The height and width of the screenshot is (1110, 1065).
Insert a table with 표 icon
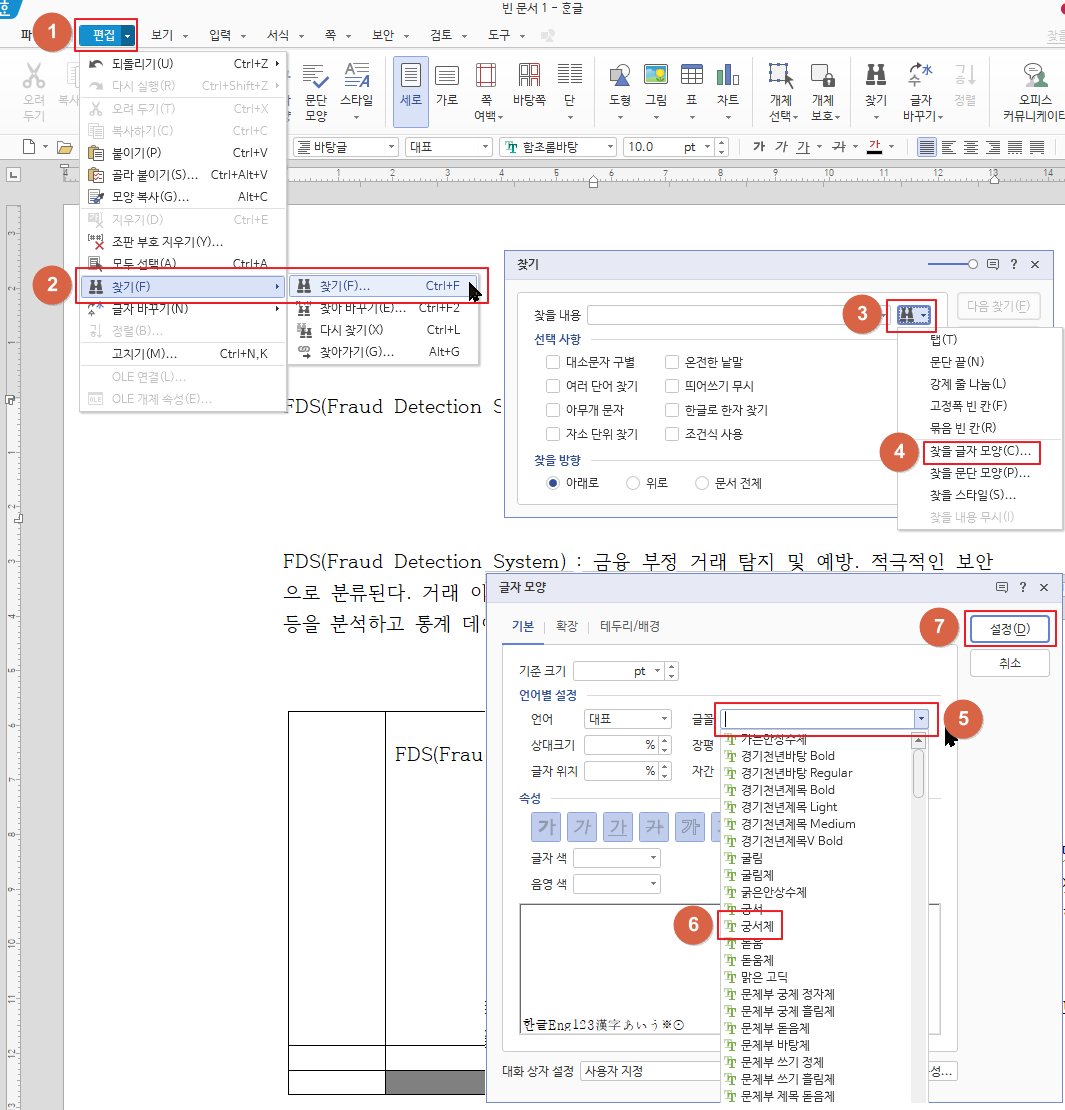(692, 91)
